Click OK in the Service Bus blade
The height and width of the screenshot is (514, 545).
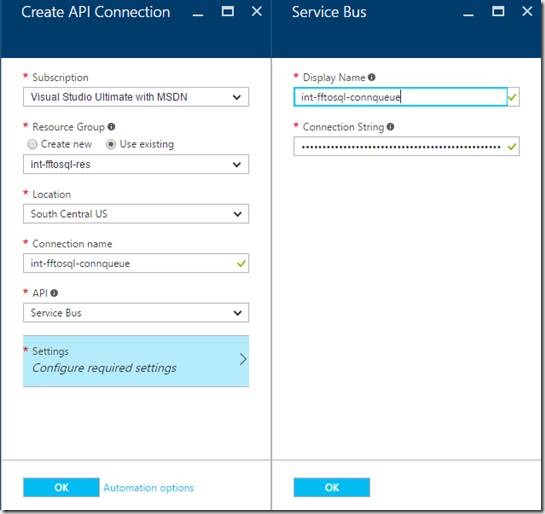pos(332,487)
